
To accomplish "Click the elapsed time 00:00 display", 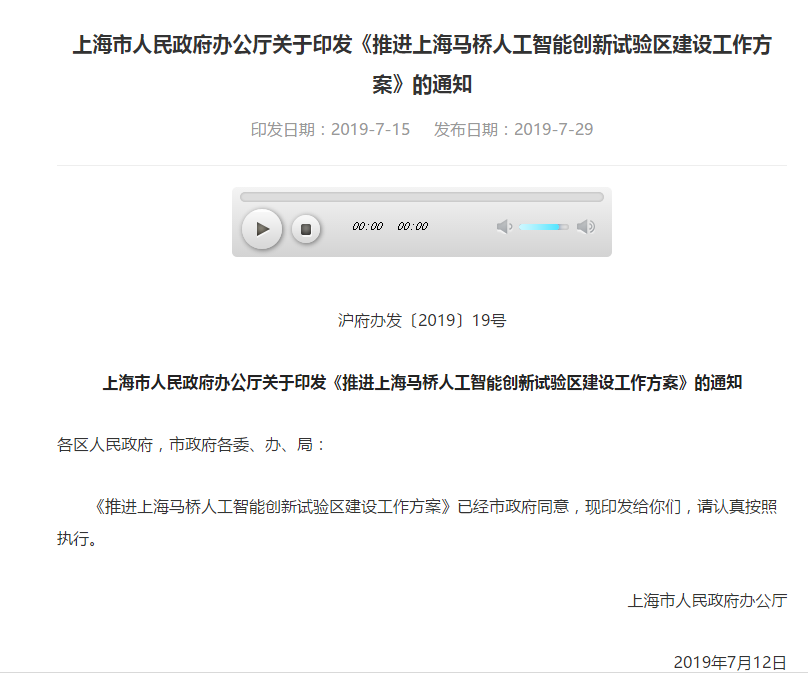I will (367, 227).
